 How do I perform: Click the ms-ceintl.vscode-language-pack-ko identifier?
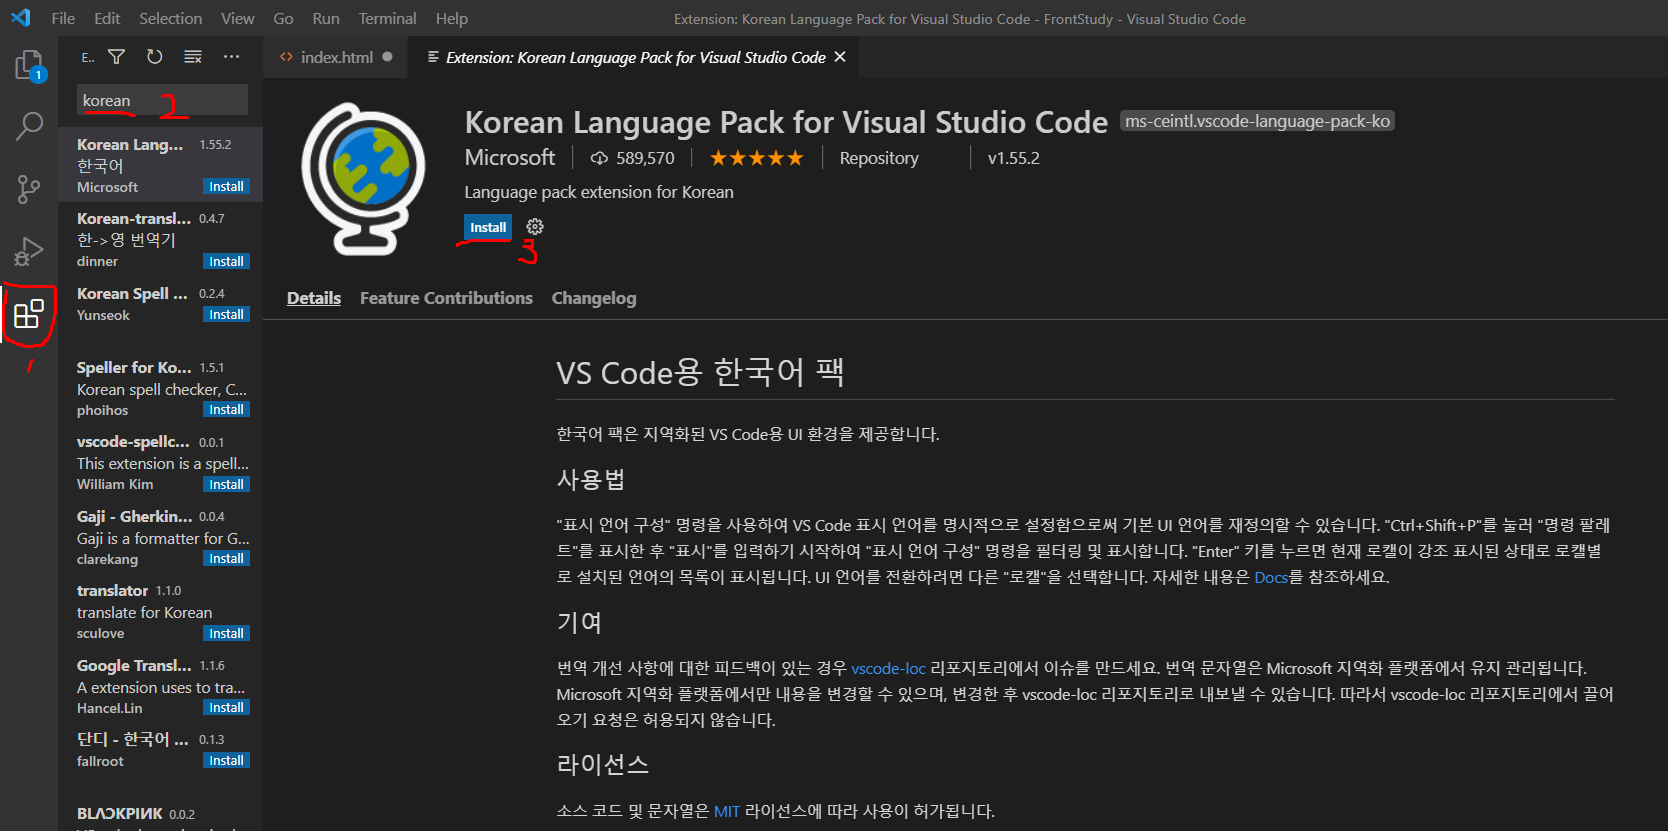[x=1257, y=121]
